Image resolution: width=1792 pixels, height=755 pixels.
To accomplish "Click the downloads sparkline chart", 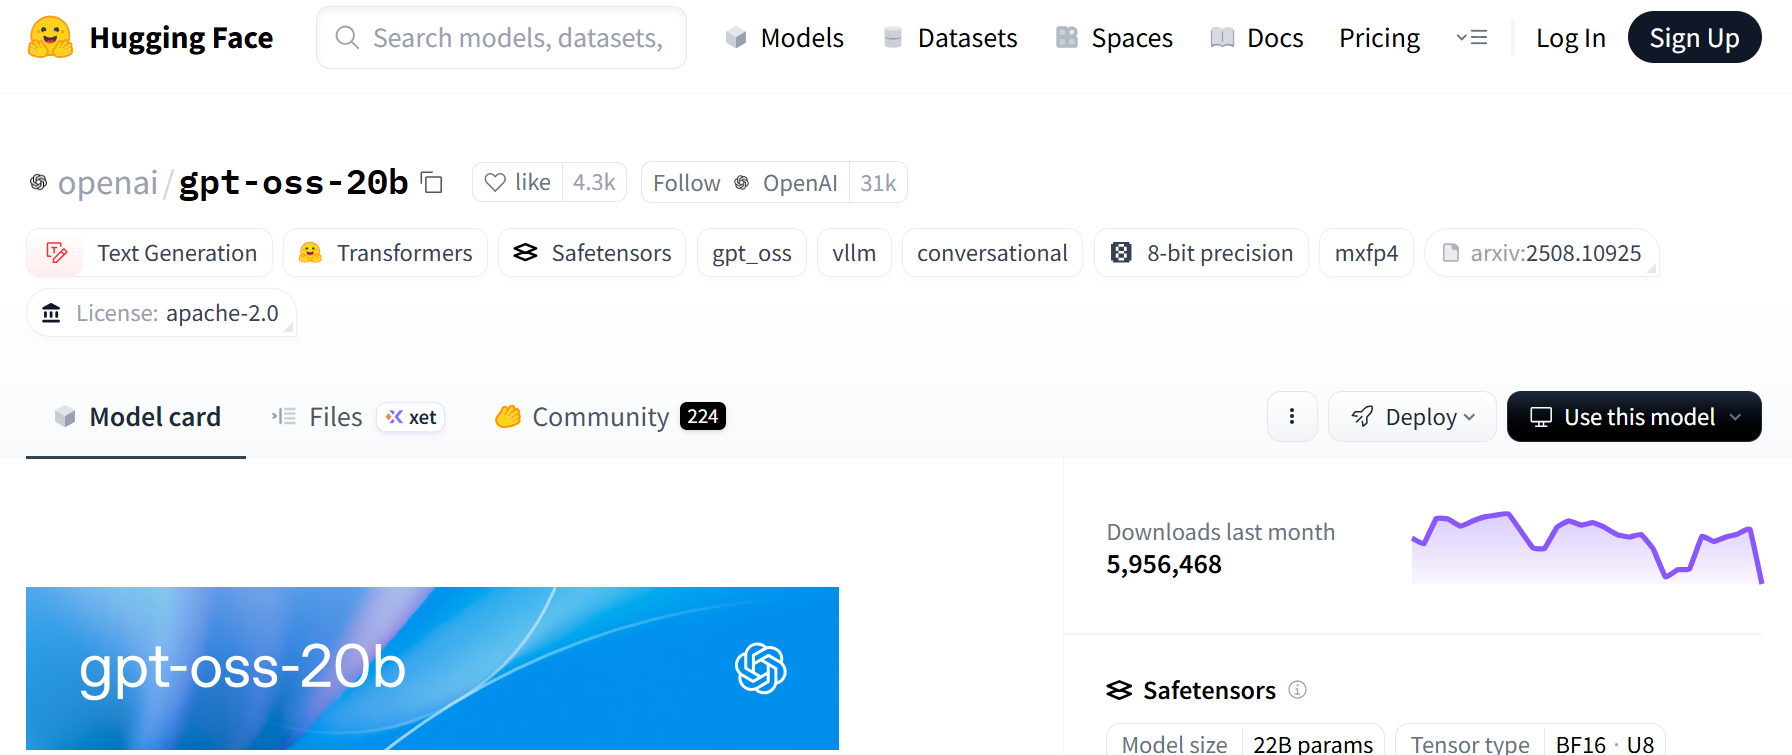I will [x=1587, y=547].
